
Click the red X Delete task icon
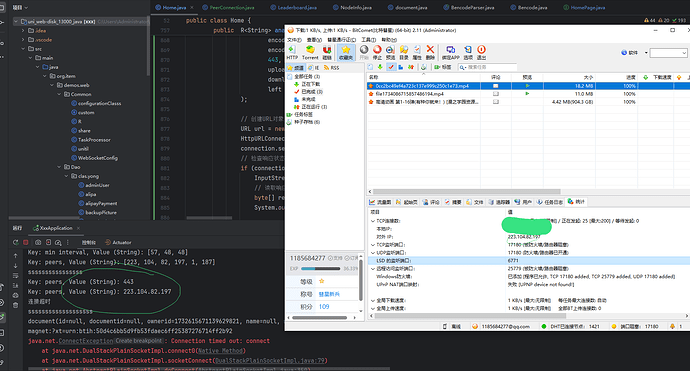[x=430, y=52]
